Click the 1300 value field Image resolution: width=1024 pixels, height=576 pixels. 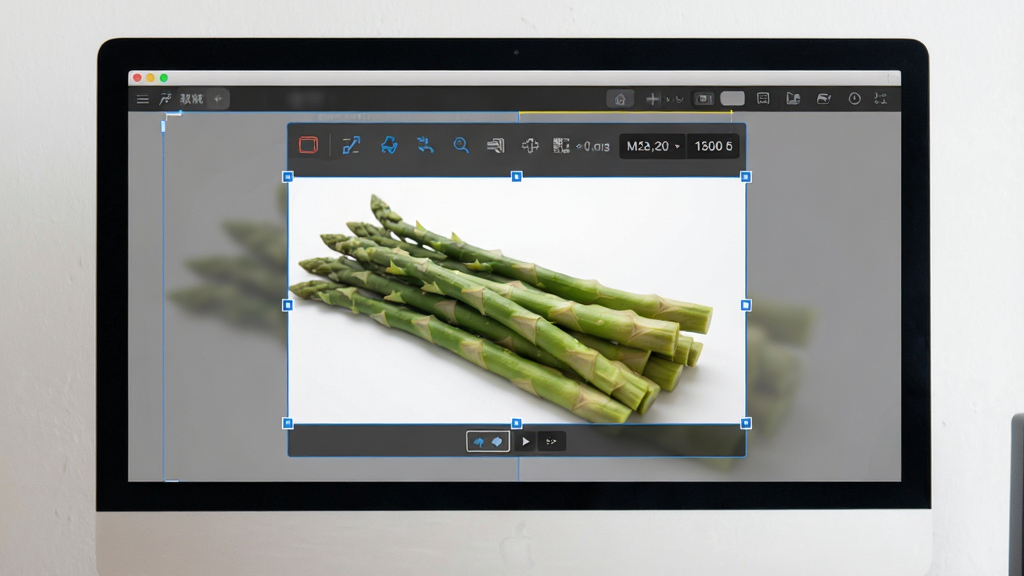pyautogui.click(x=713, y=146)
